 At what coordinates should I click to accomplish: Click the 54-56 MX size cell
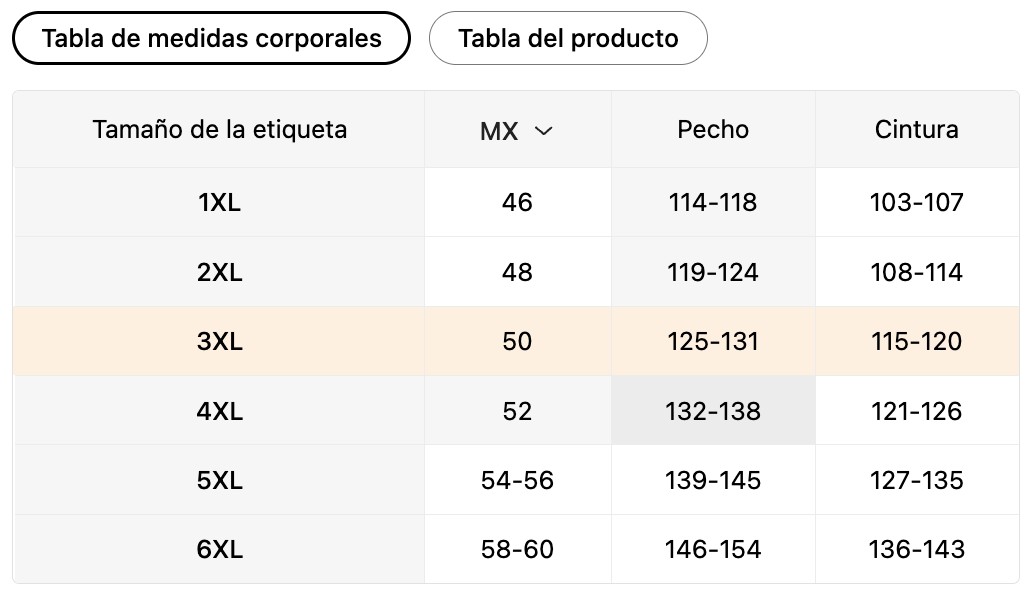517,480
